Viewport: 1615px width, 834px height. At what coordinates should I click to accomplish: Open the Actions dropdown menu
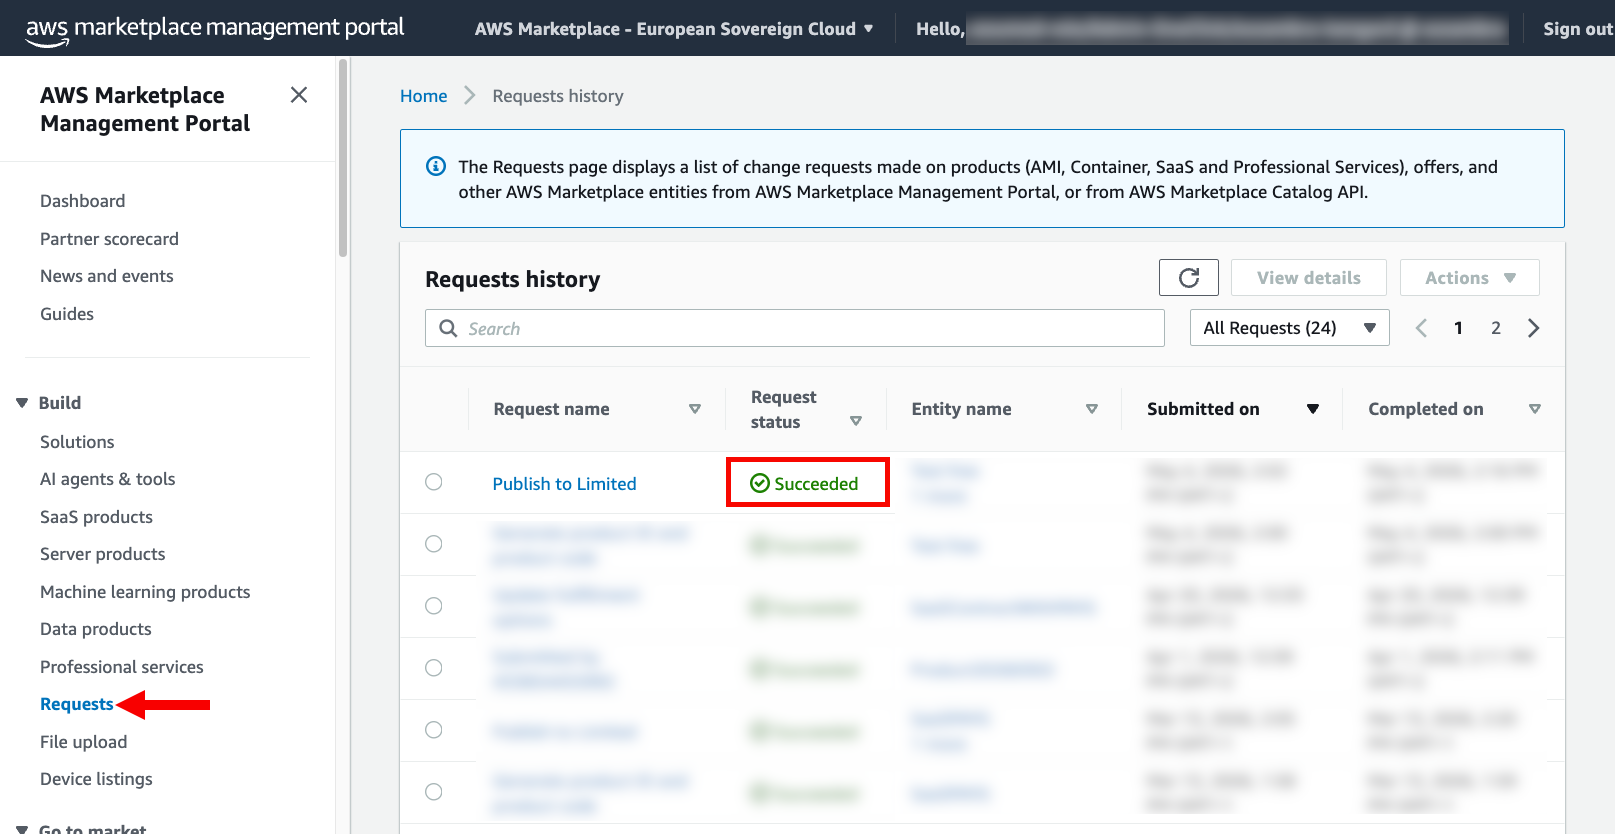coord(1469,278)
